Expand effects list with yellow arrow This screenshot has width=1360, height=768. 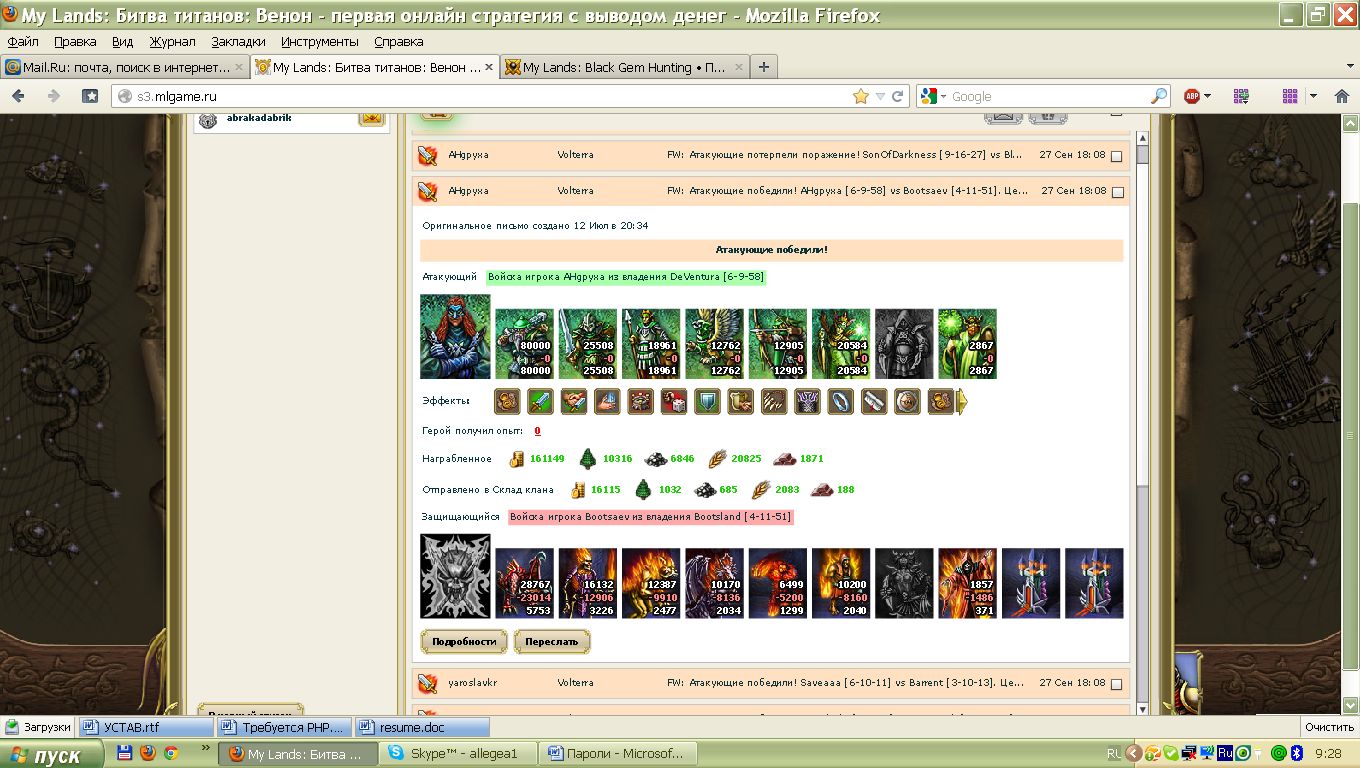click(x=963, y=402)
